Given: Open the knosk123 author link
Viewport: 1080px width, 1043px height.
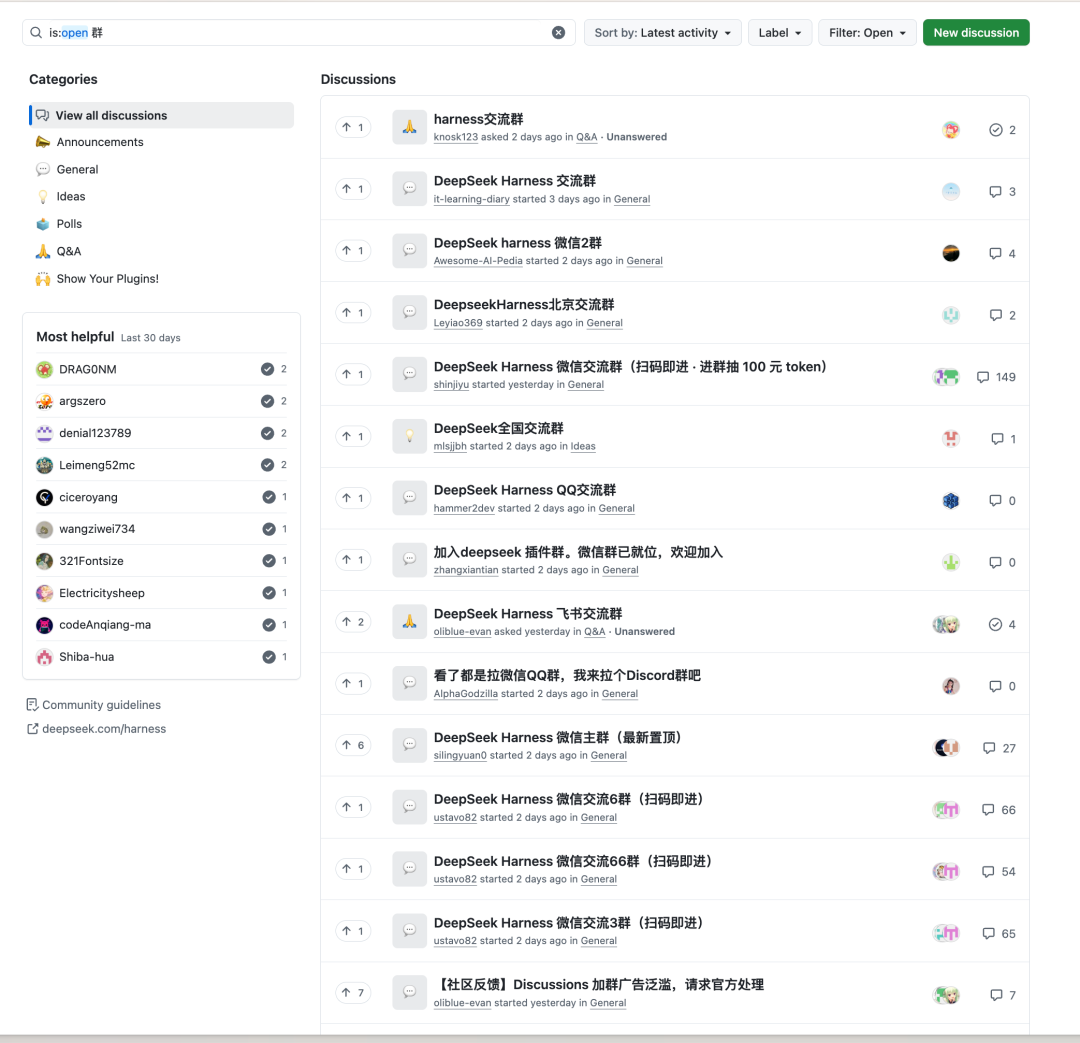Looking at the screenshot, I should 455,137.
